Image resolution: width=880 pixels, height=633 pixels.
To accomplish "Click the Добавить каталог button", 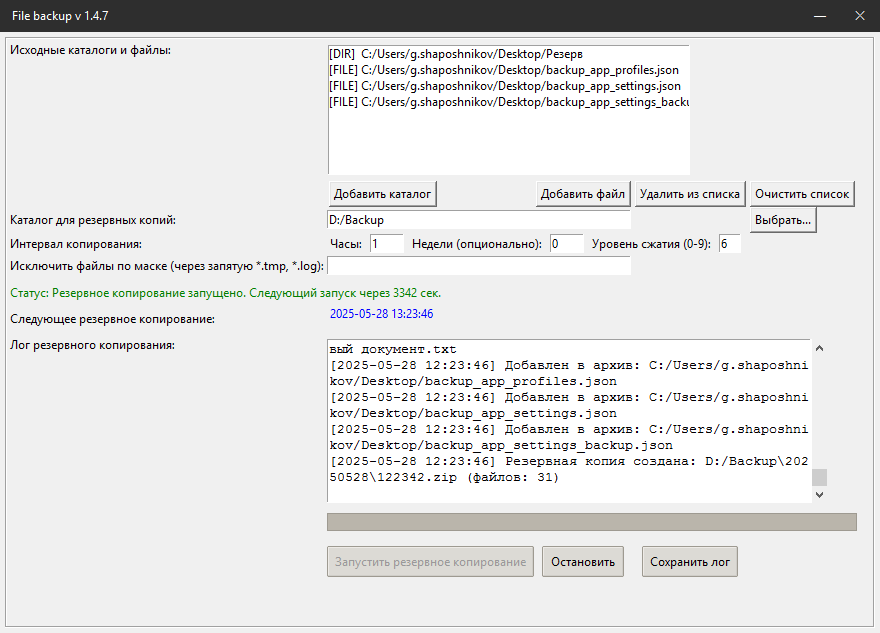I will point(382,194).
